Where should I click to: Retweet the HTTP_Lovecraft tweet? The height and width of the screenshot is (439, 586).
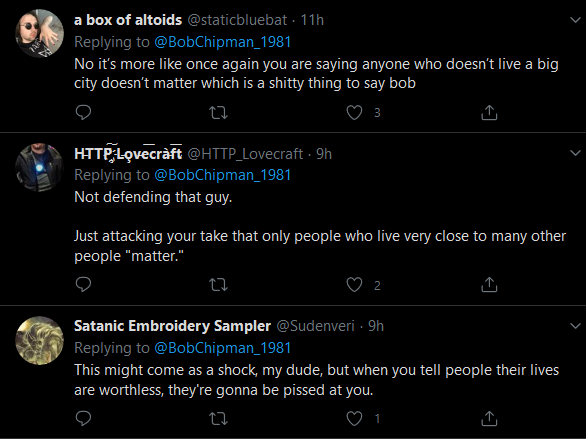coord(218,285)
